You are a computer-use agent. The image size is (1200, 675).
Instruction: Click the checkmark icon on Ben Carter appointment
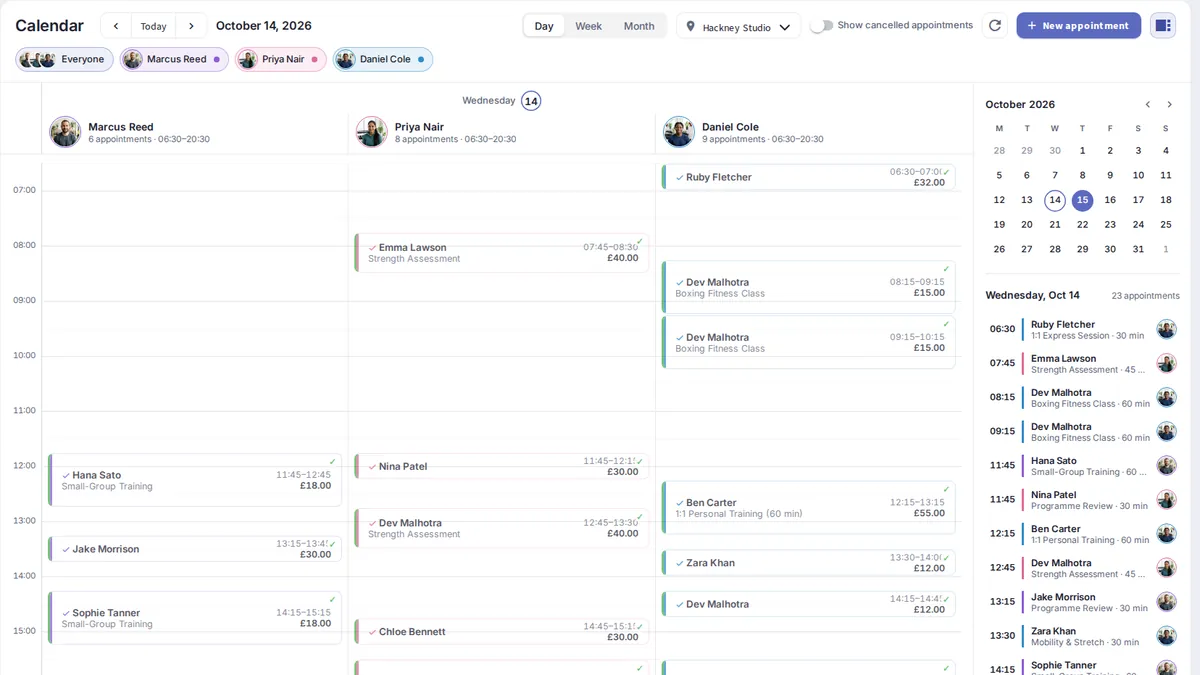[x=680, y=503]
